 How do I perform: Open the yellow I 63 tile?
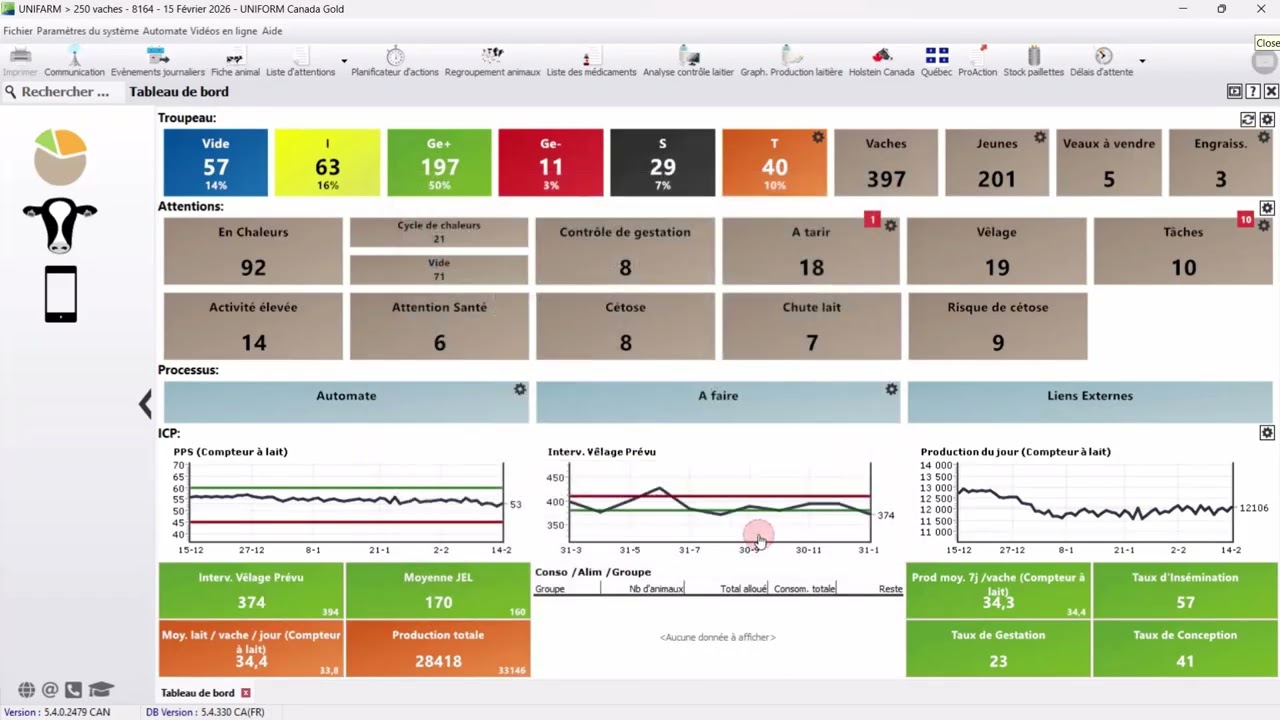327,162
